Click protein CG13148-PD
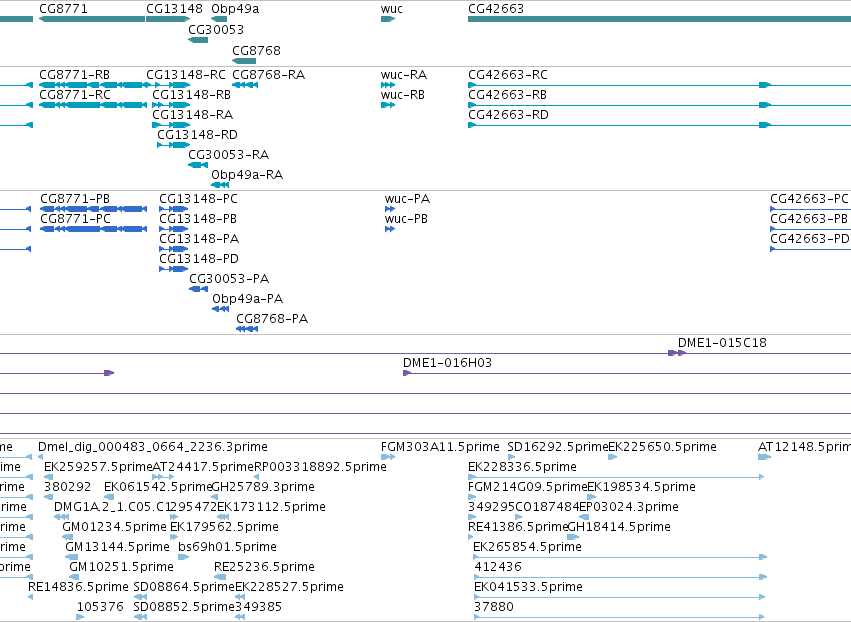Screen dimensions: 851x622 coord(199,259)
